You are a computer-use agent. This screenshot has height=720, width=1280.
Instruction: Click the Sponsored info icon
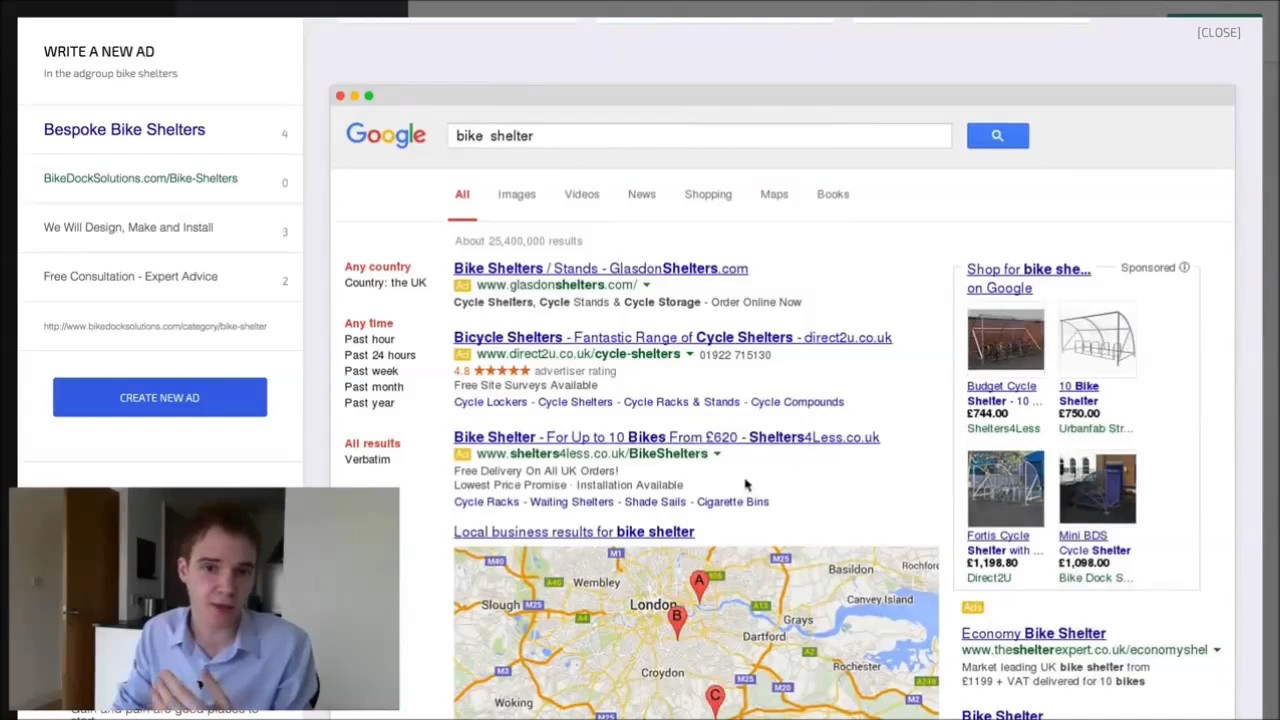(1184, 268)
